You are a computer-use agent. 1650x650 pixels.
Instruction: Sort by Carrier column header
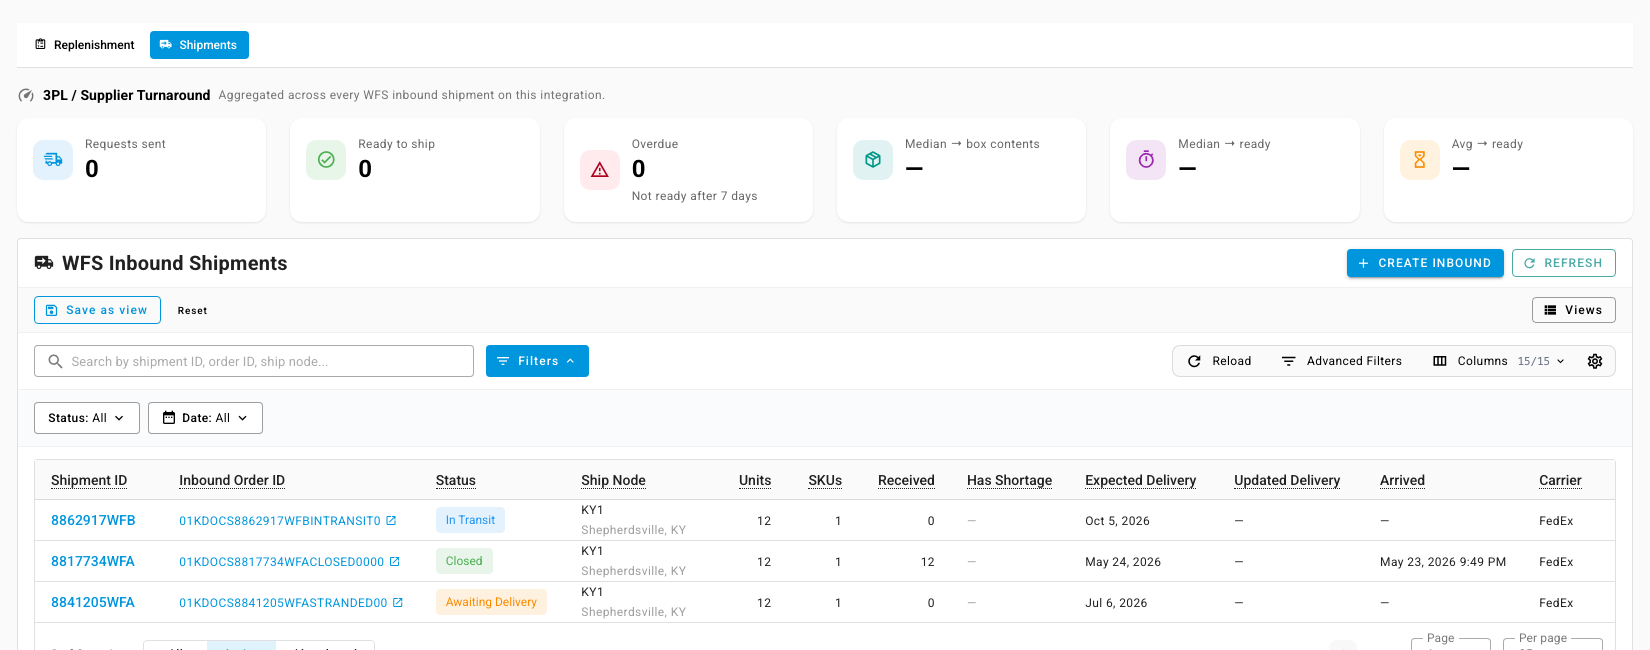click(x=1560, y=480)
